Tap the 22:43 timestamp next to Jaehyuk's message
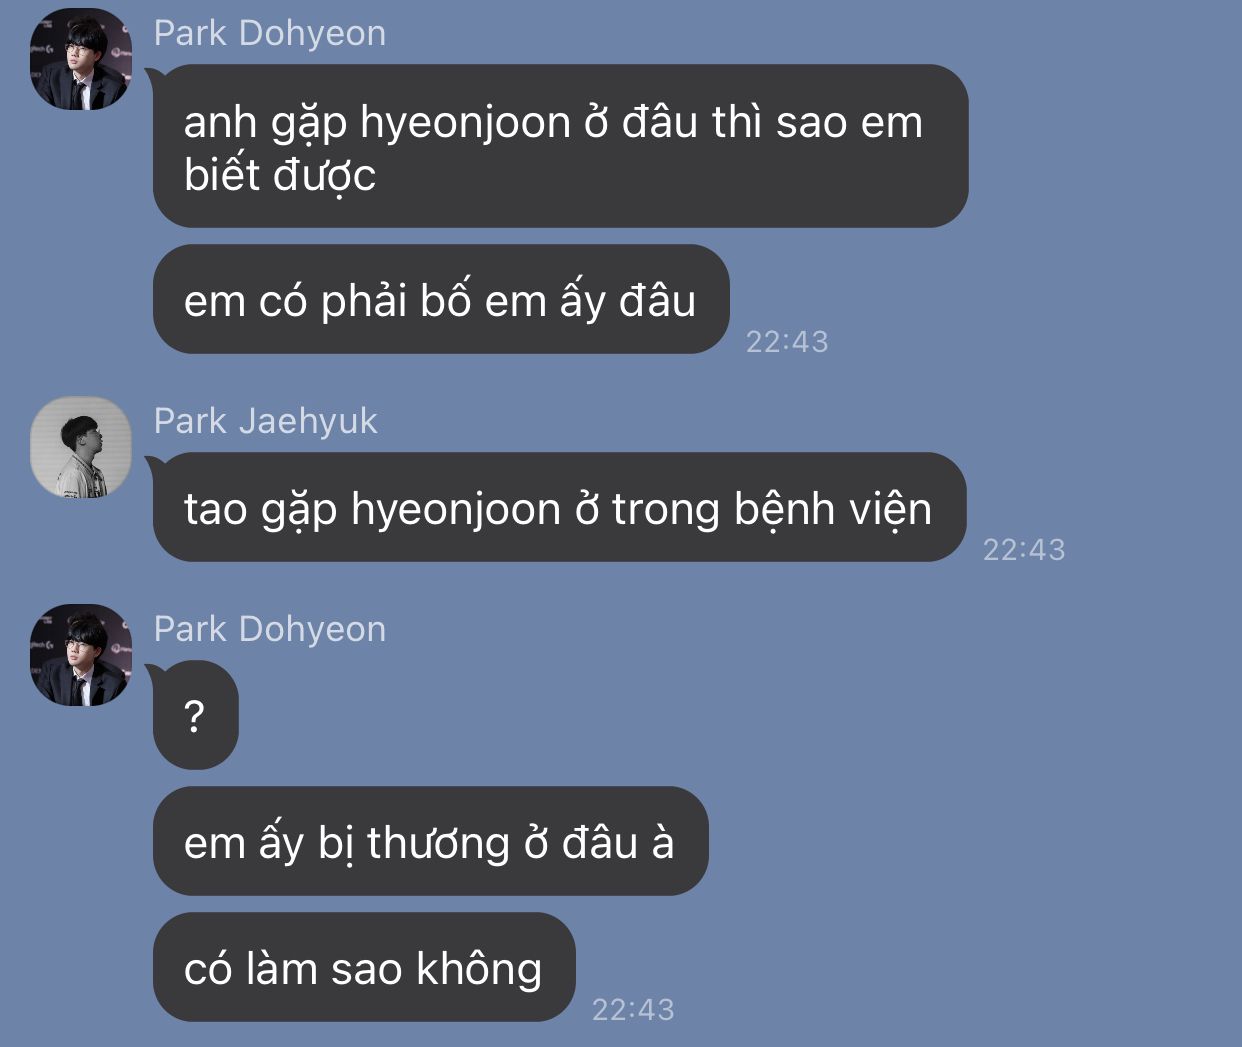 point(1024,550)
